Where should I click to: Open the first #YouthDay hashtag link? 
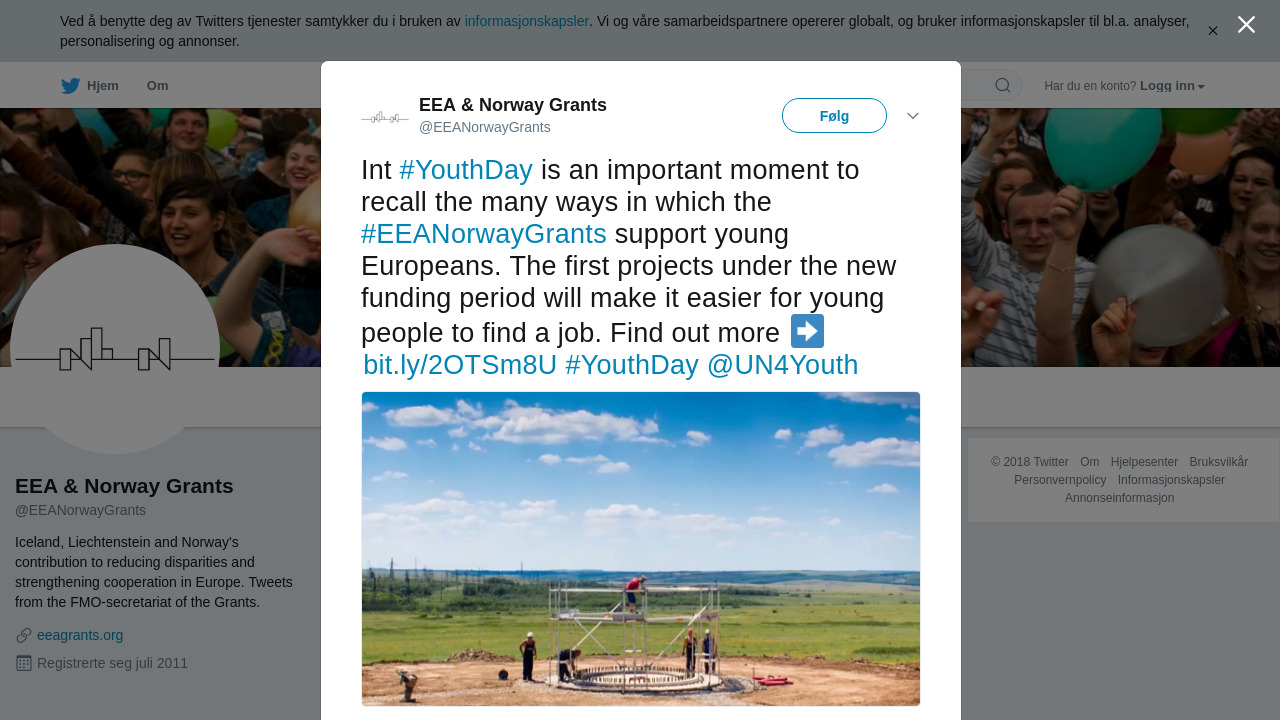coord(466,170)
